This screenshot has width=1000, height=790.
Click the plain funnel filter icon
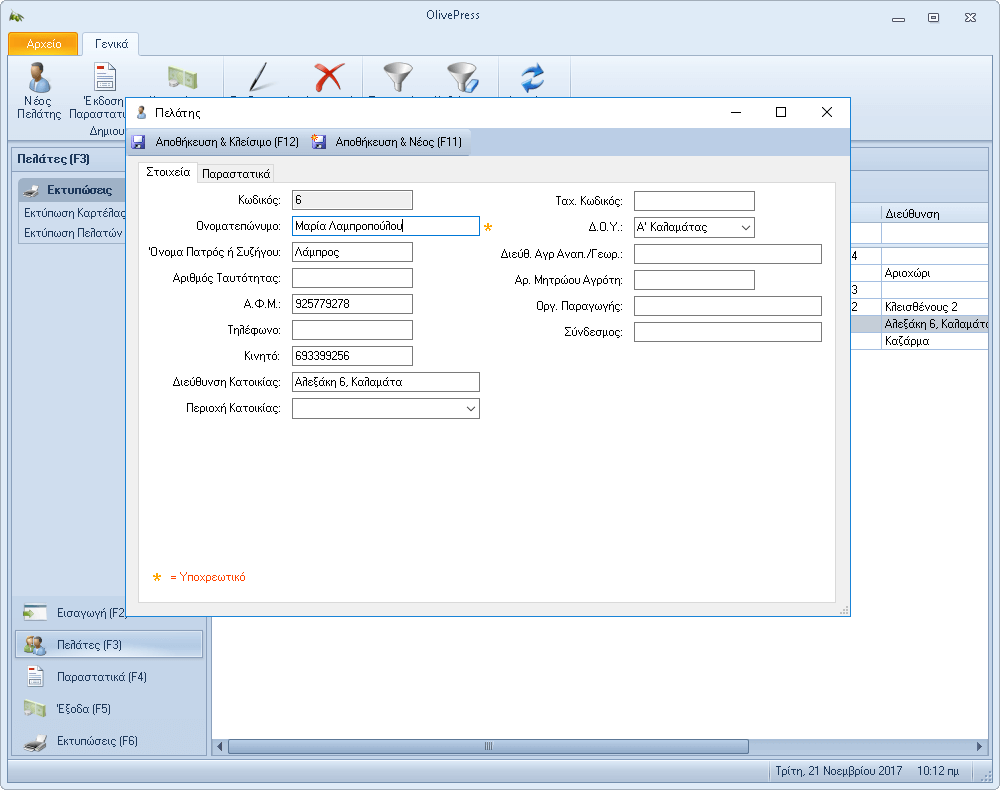(398, 78)
